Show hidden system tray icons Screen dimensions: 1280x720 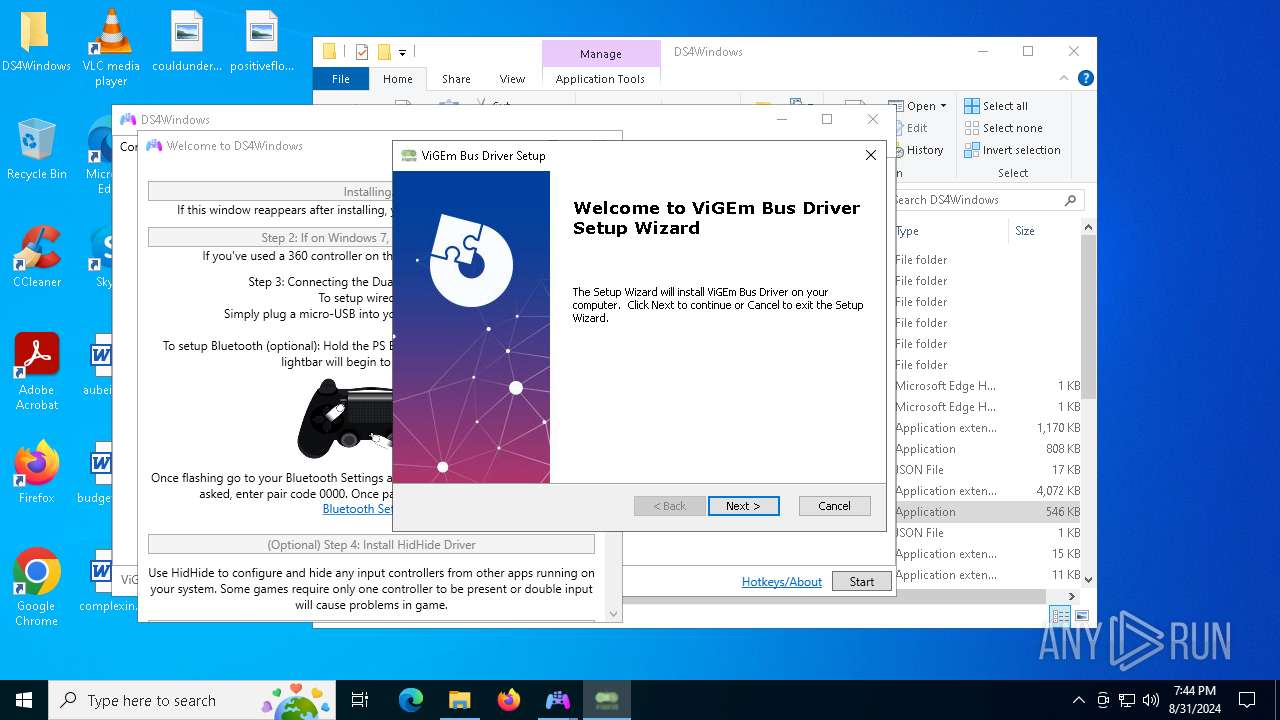point(1078,700)
